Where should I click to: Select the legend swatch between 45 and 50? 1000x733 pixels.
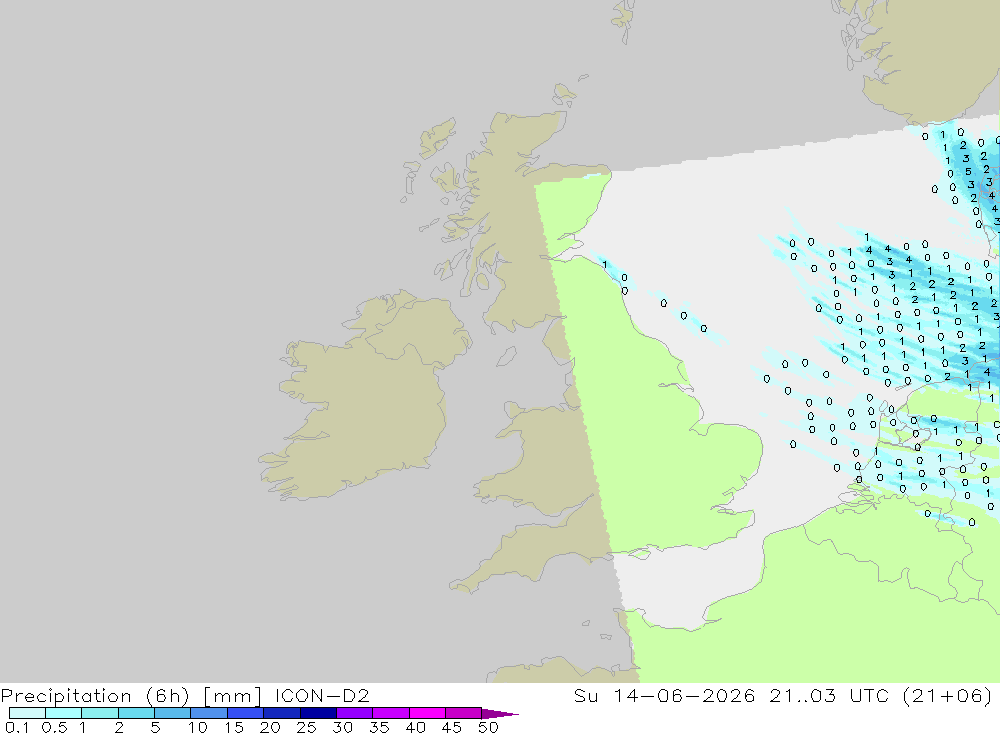[463, 713]
